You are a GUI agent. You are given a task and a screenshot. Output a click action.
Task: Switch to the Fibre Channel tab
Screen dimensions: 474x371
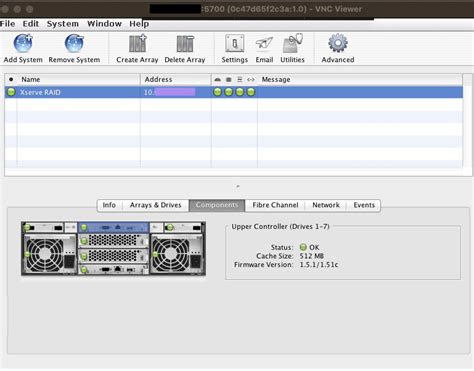(x=275, y=205)
